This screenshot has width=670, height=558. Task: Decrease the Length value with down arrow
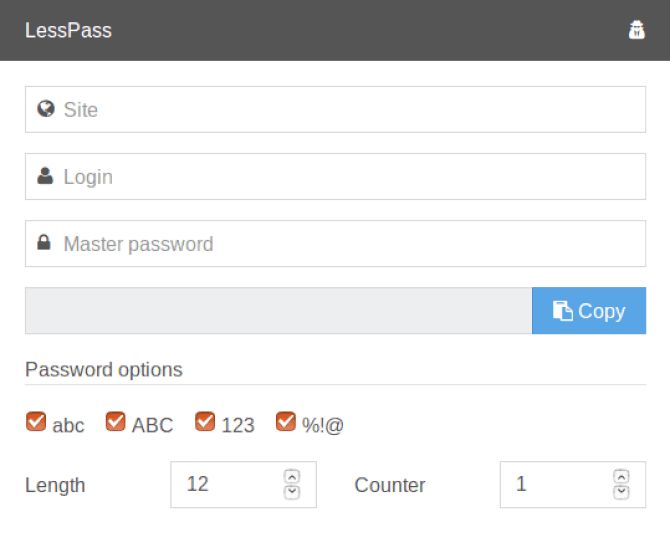292,492
